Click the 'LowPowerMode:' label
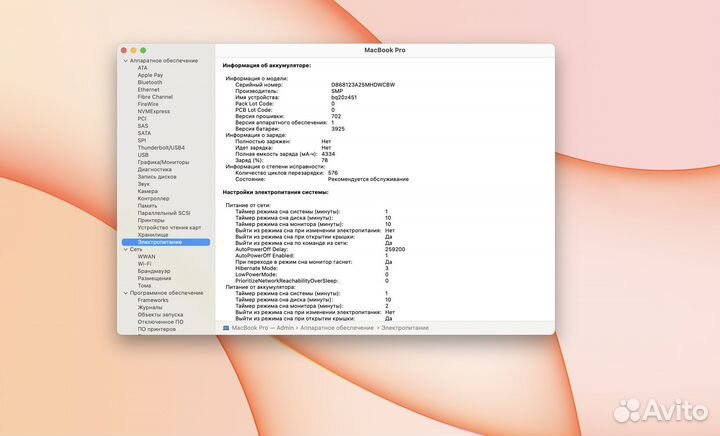Screen dimensions: 720x436 (256, 274)
